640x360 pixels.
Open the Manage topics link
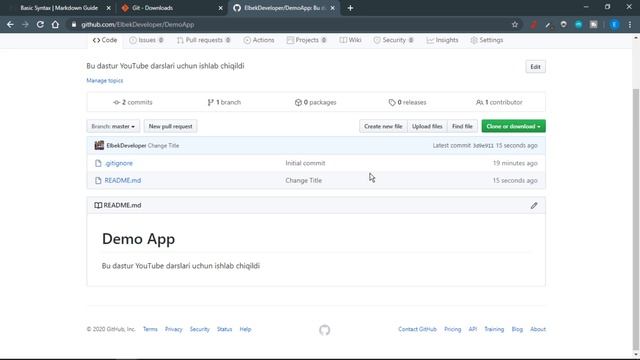(104, 80)
